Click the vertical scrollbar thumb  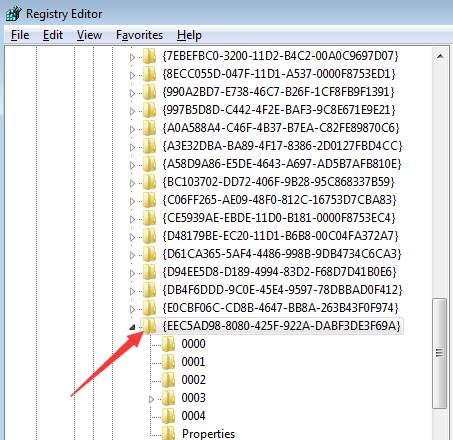[440, 353]
